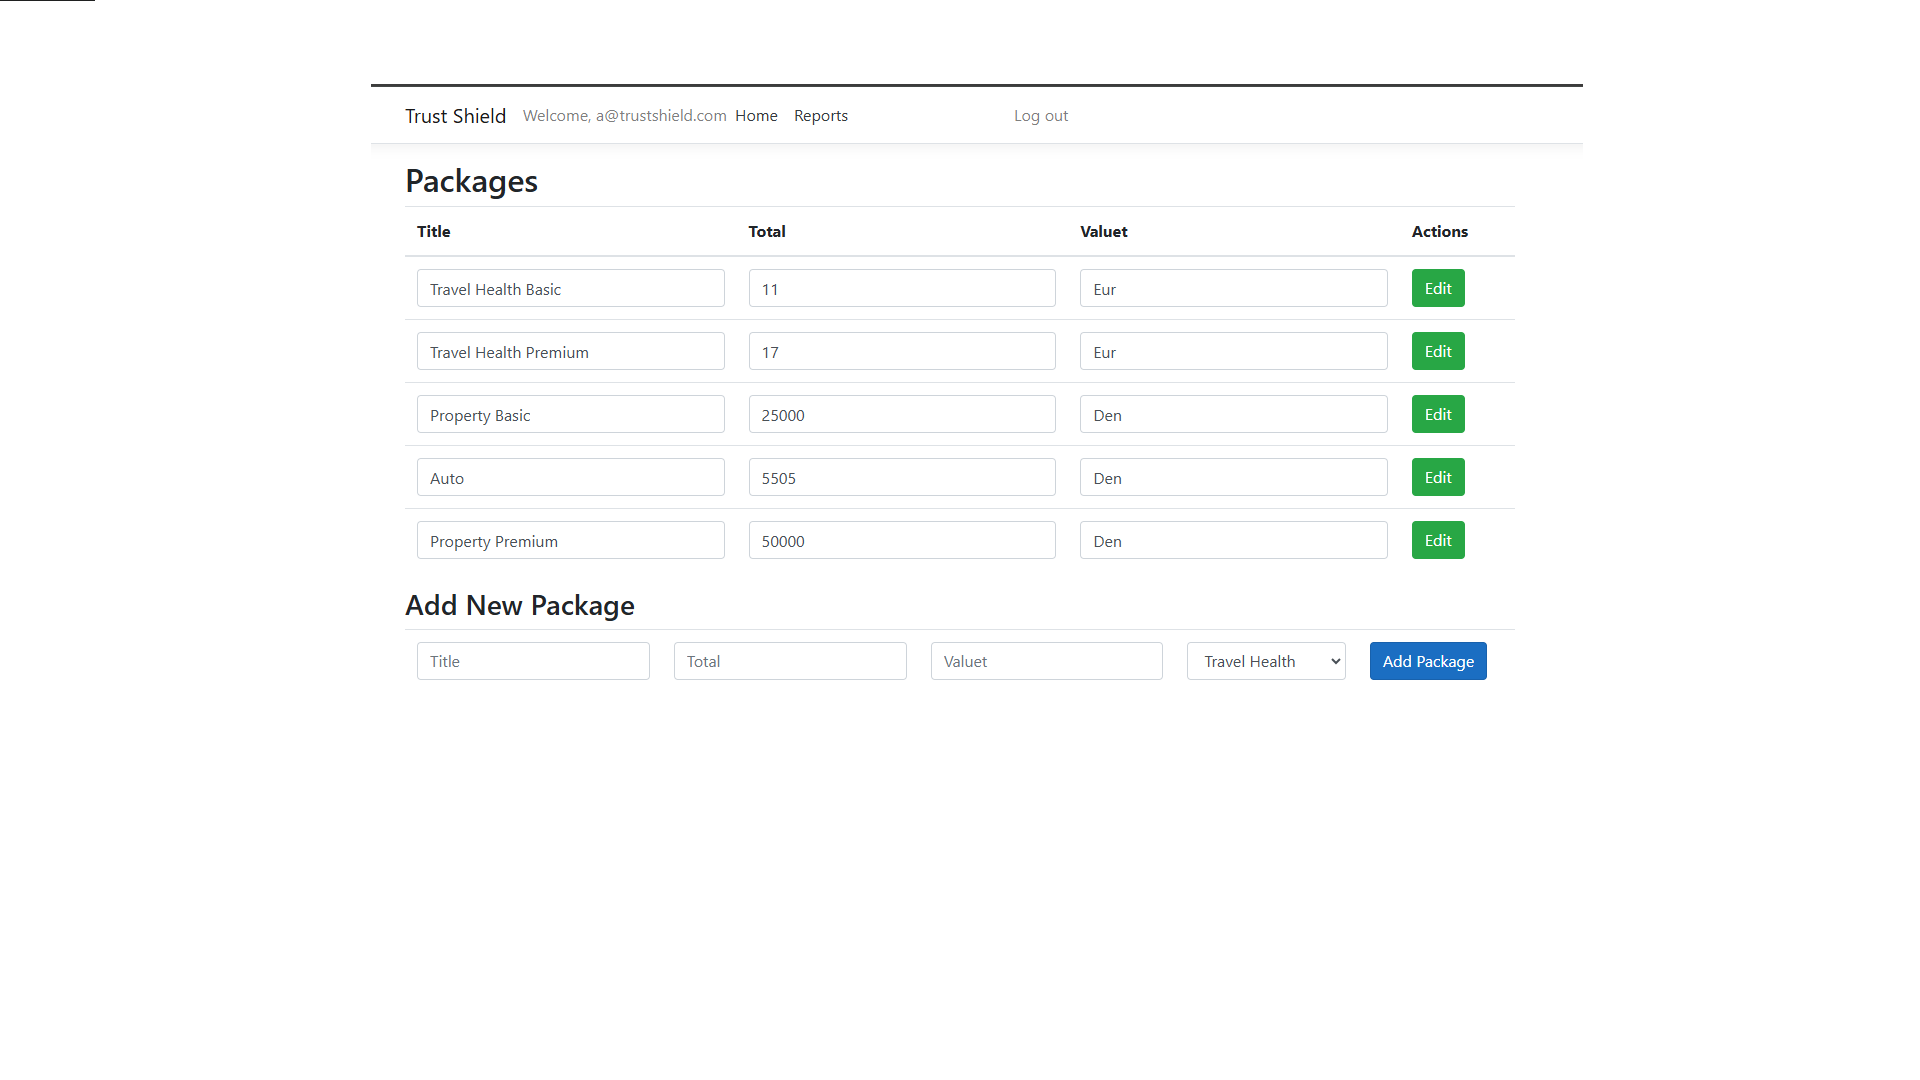This screenshot has width=1920, height=1080.
Task: Go to the Home page link
Action: click(755, 116)
